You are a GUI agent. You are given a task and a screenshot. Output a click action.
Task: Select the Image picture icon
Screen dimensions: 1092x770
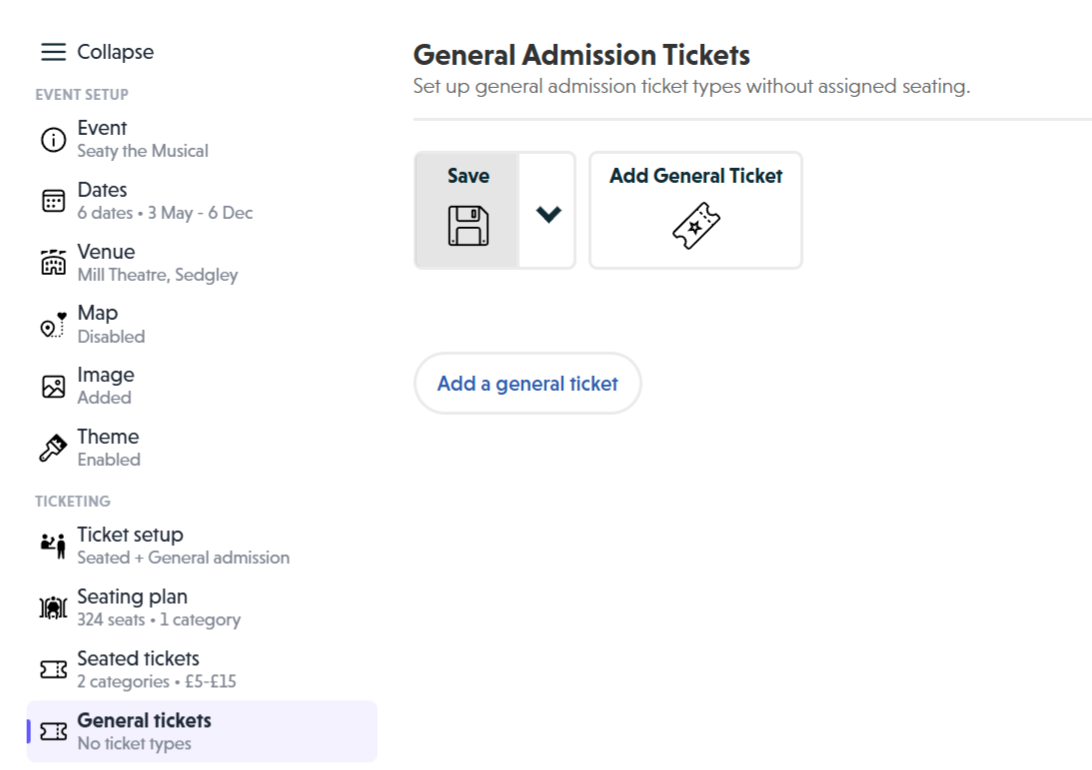(52, 385)
